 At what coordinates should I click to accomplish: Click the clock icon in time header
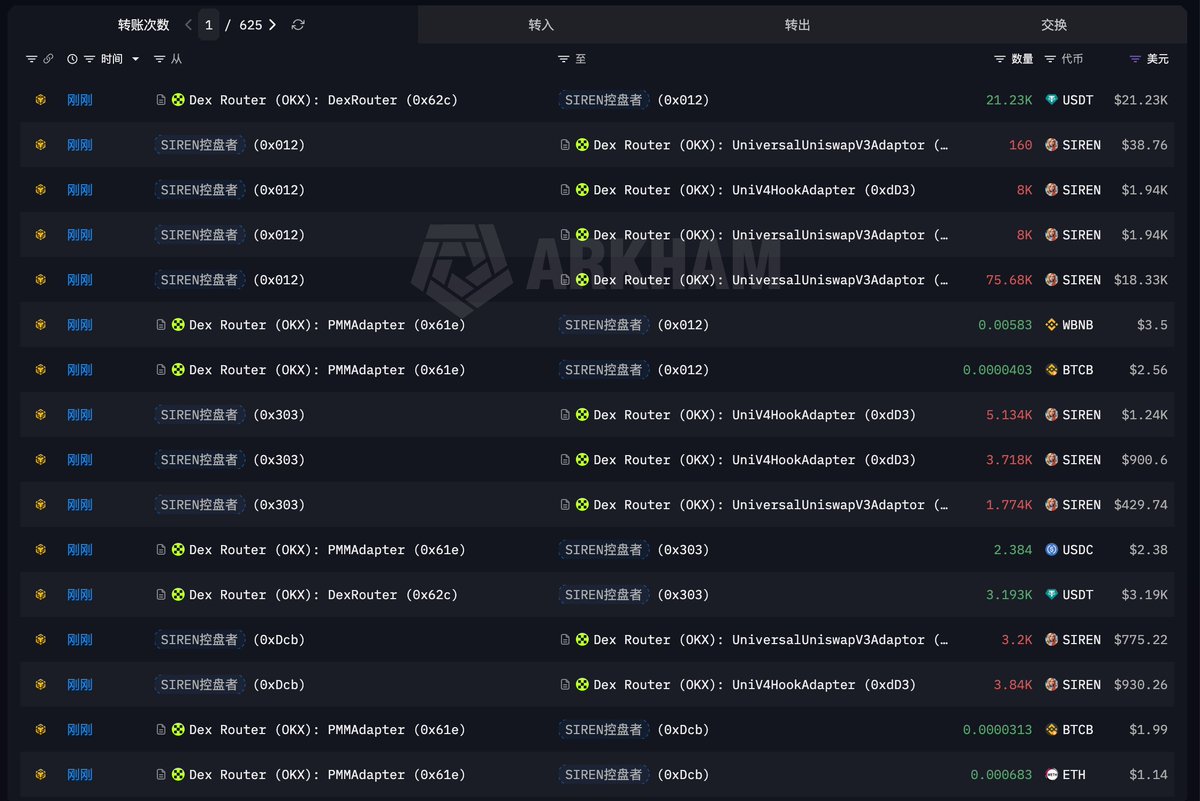point(72,60)
